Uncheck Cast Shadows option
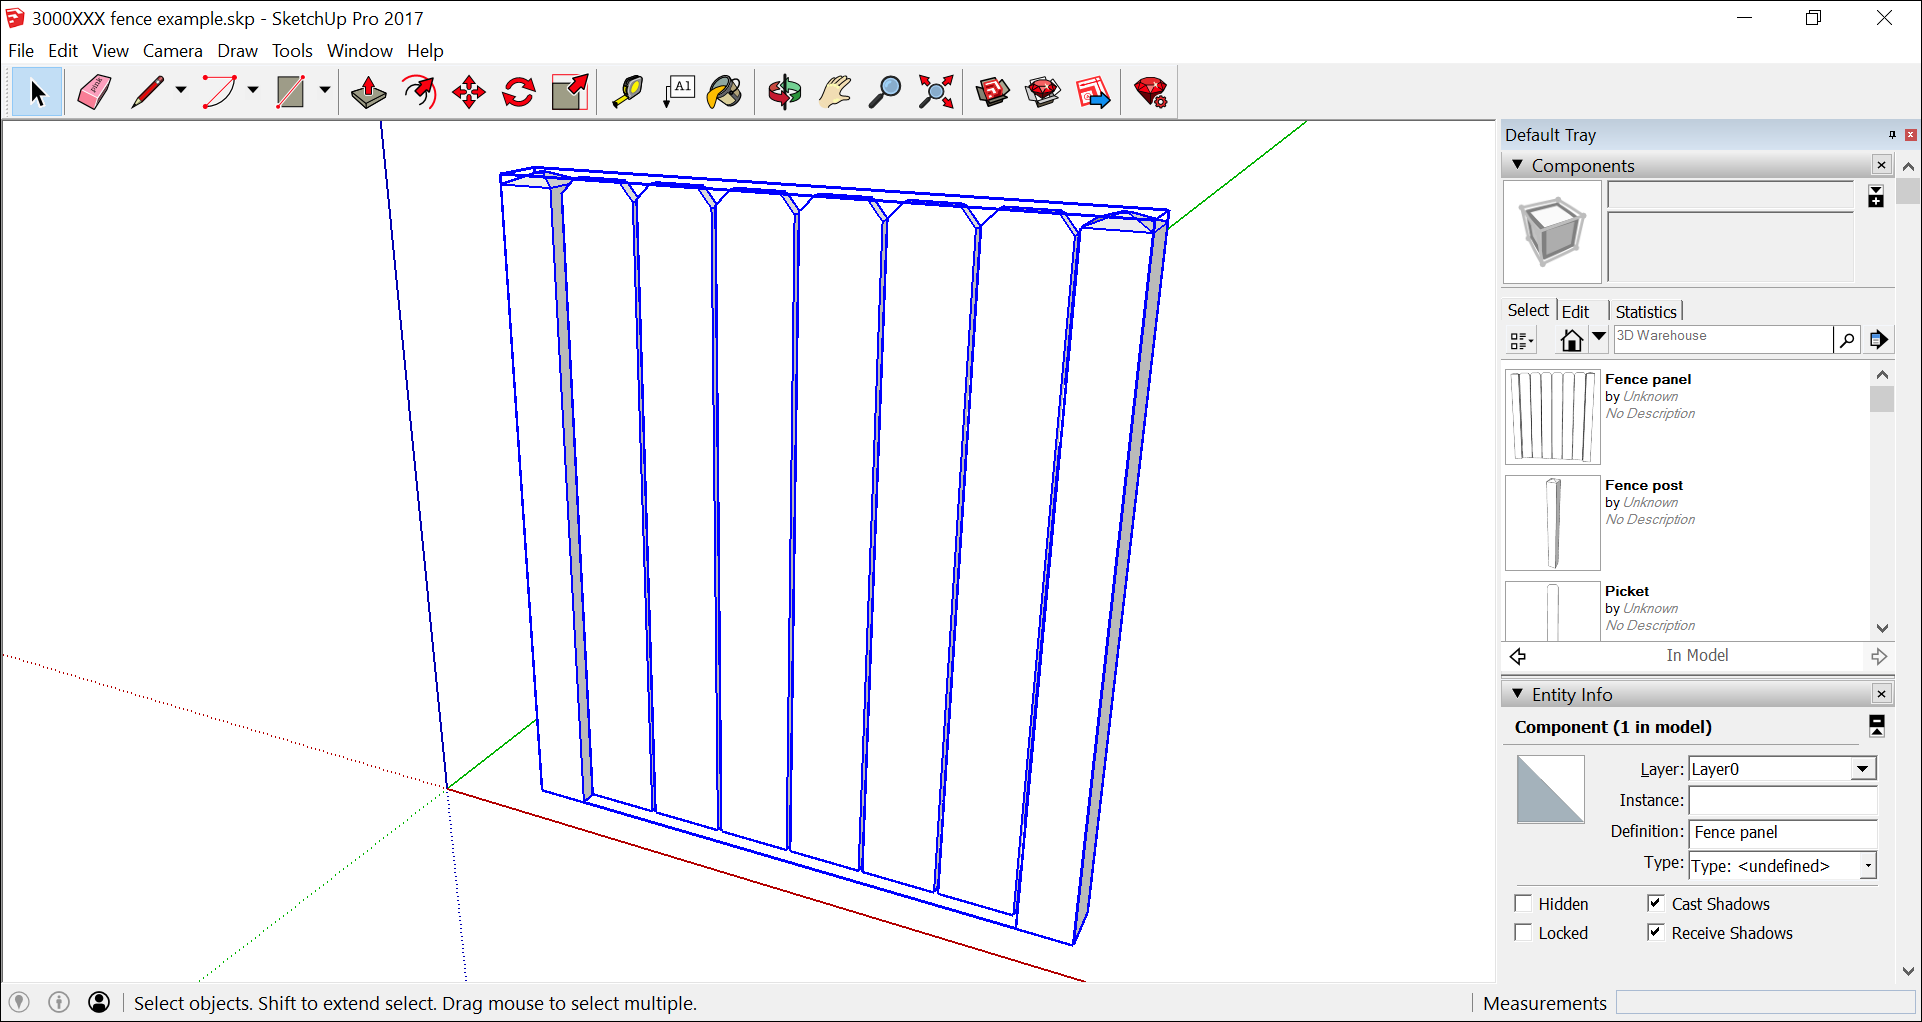Image resolution: width=1922 pixels, height=1022 pixels. [1656, 904]
